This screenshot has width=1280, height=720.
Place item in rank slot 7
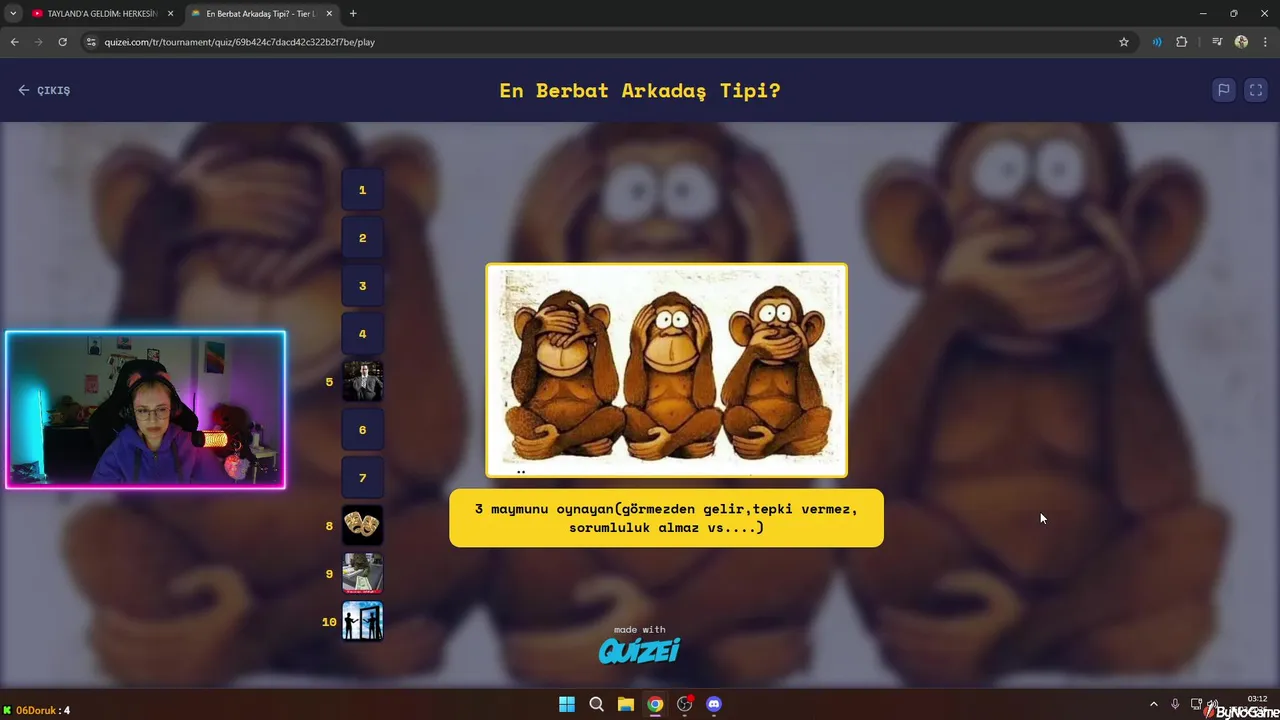click(362, 478)
